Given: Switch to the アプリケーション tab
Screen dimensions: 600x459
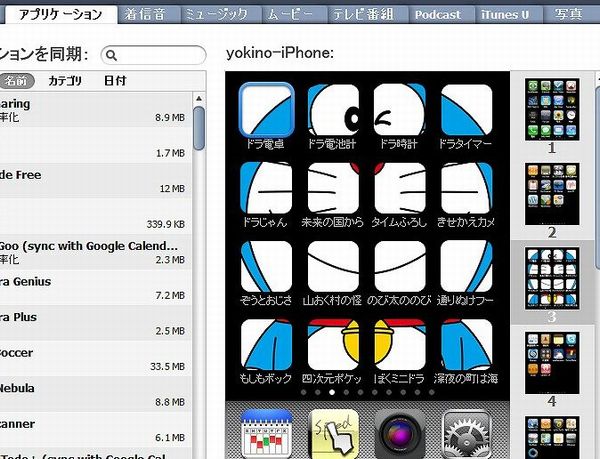Looking at the screenshot, I should (60, 15).
